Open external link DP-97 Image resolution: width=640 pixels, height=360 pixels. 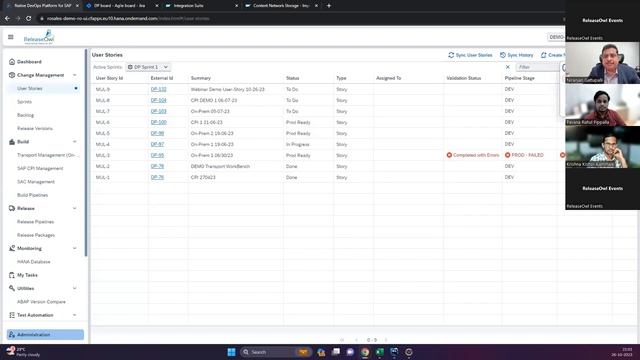click(x=157, y=144)
